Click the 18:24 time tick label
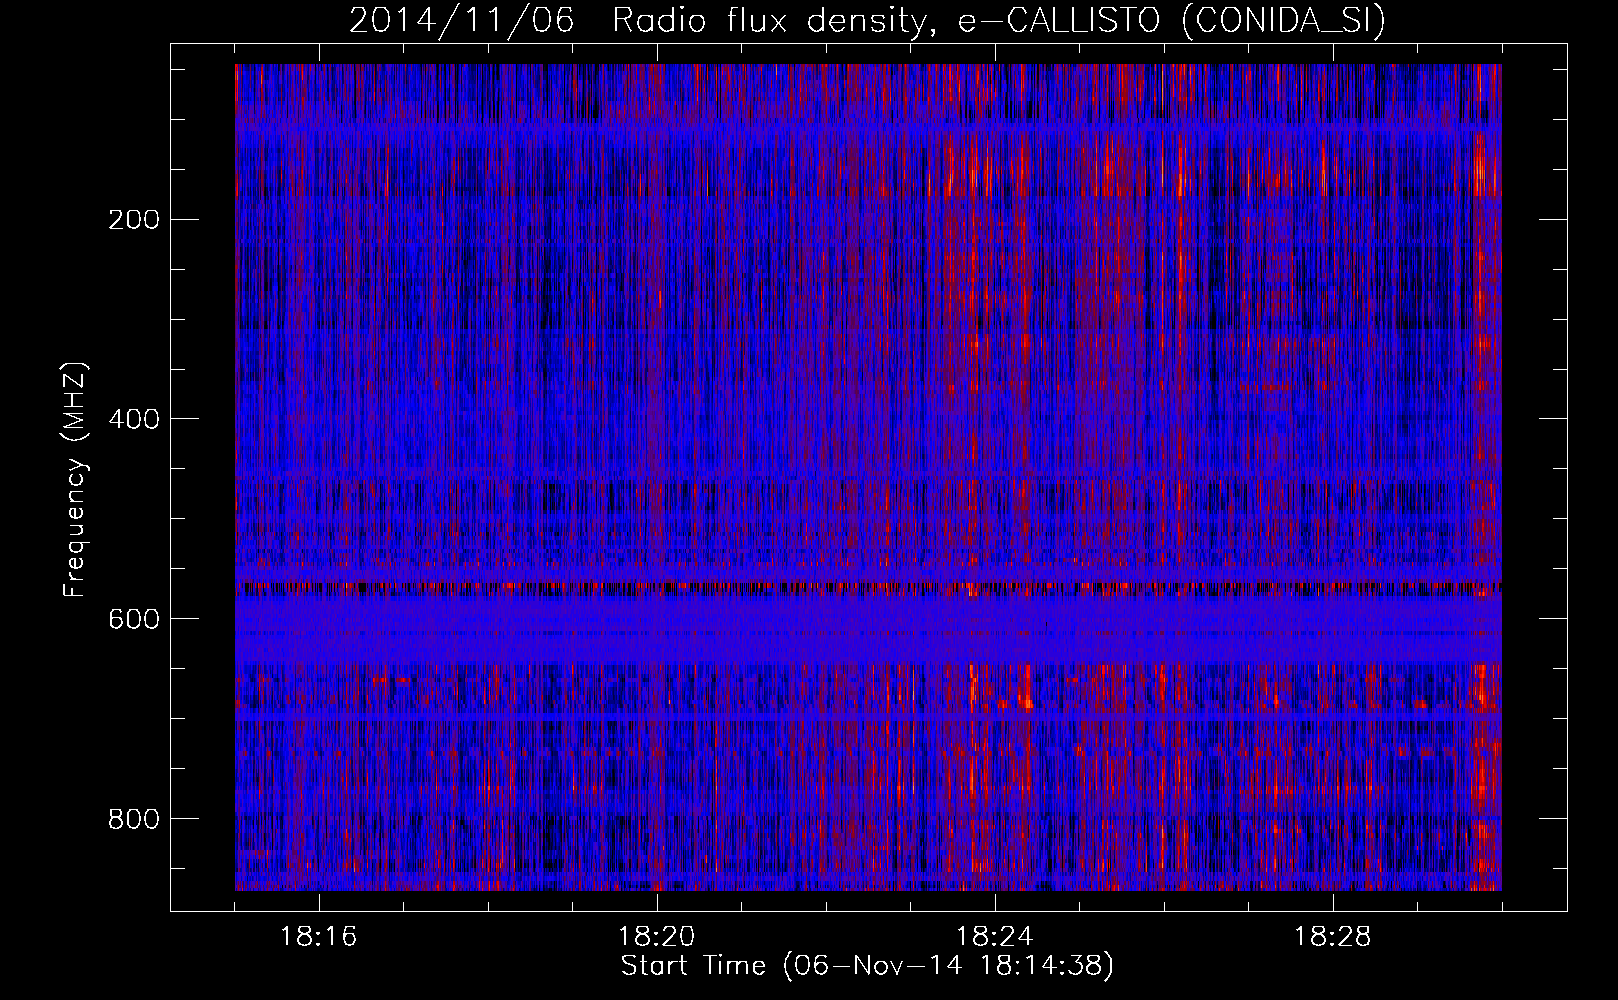The height and width of the screenshot is (1000, 1618). tap(995, 937)
